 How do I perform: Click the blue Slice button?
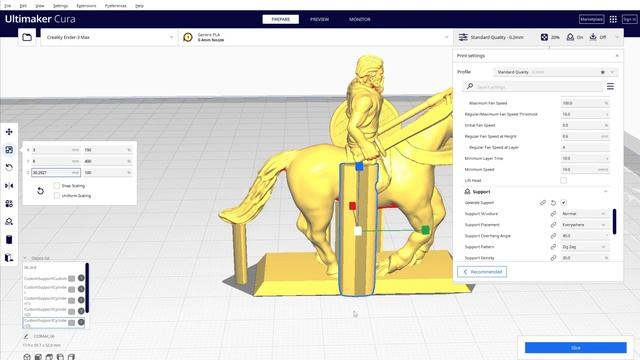click(576, 348)
